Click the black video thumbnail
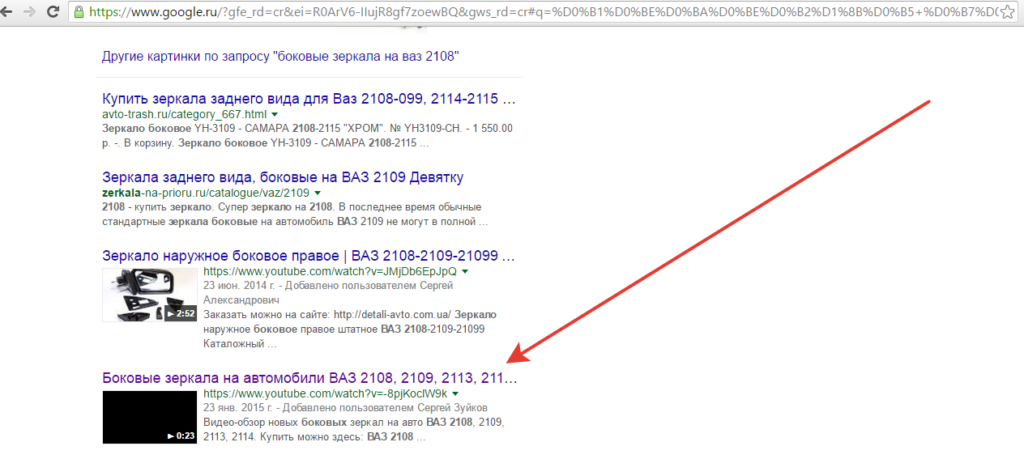The image size is (1024, 459). click(x=148, y=416)
